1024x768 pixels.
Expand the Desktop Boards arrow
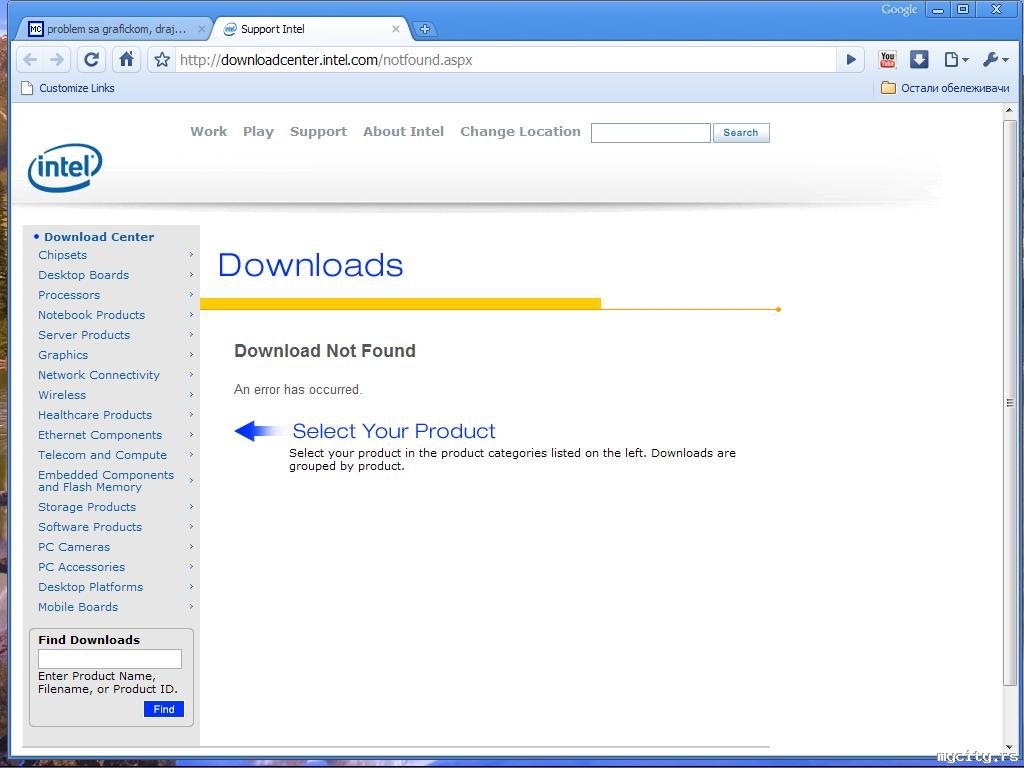tap(191, 275)
